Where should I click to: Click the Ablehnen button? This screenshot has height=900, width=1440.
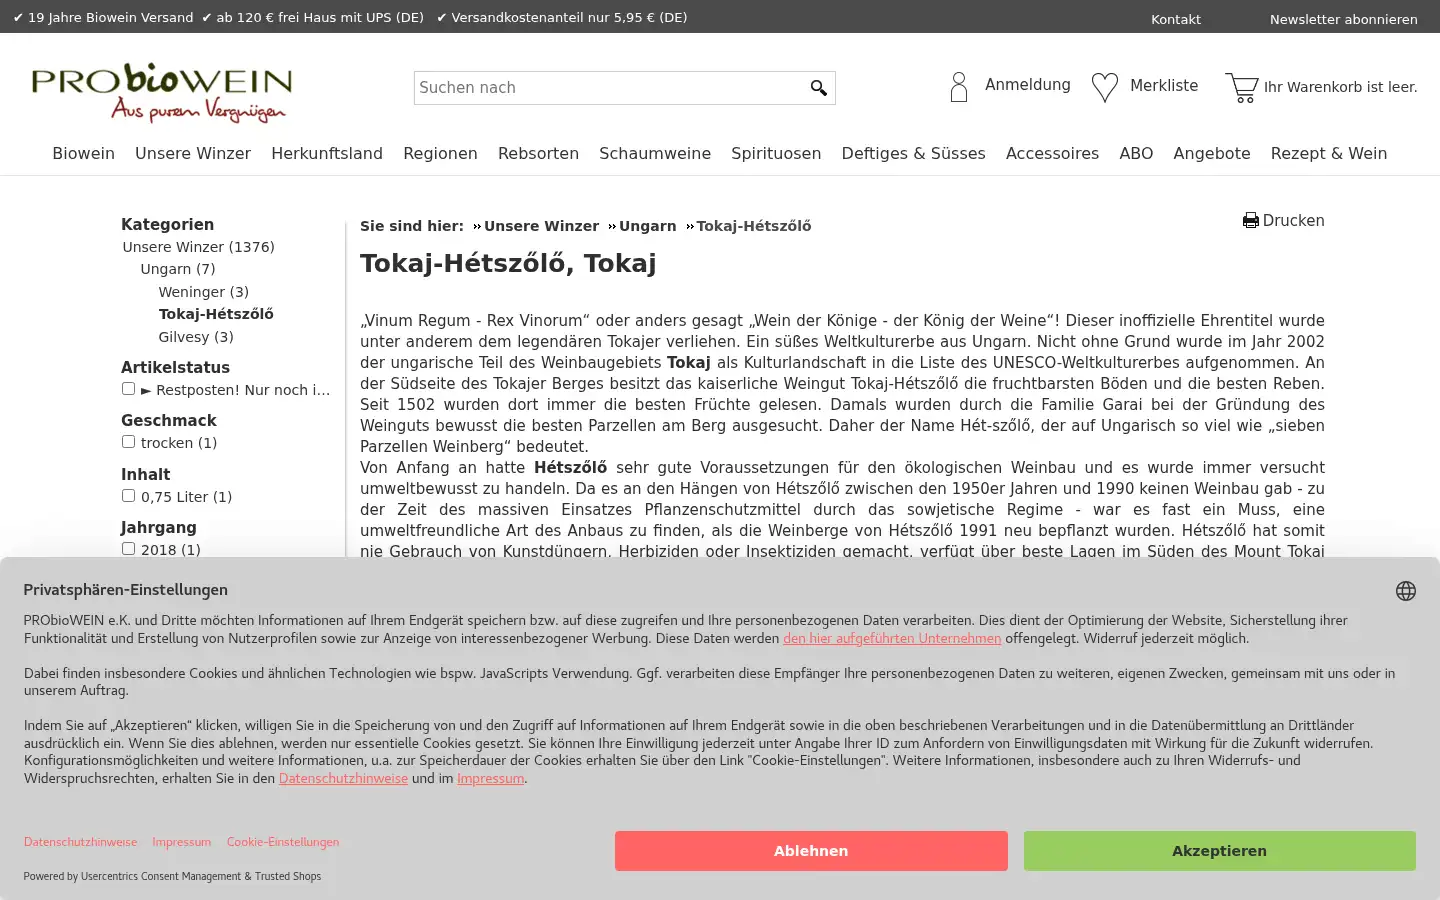(811, 851)
